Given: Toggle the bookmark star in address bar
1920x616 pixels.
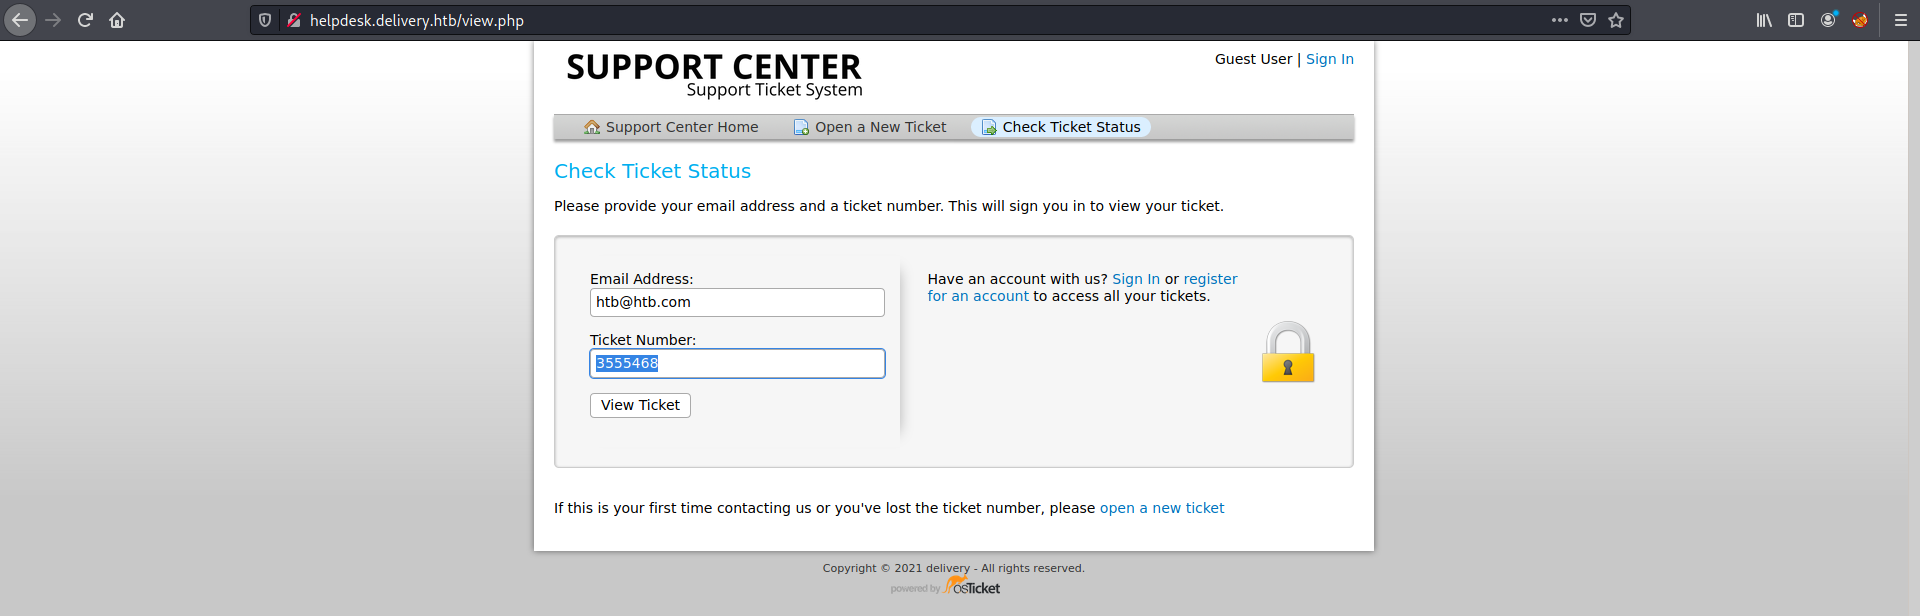Looking at the screenshot, I should pos(1616,19).
